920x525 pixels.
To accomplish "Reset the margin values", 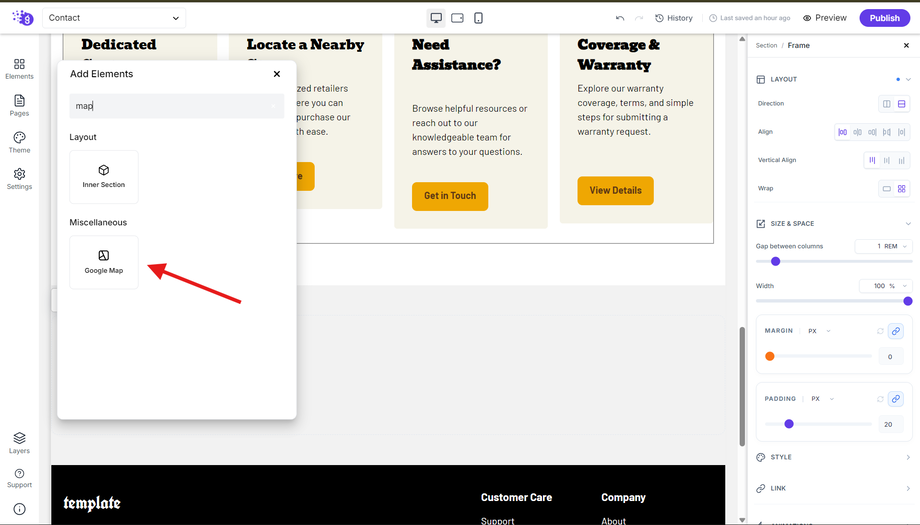I will coord(880,331).
